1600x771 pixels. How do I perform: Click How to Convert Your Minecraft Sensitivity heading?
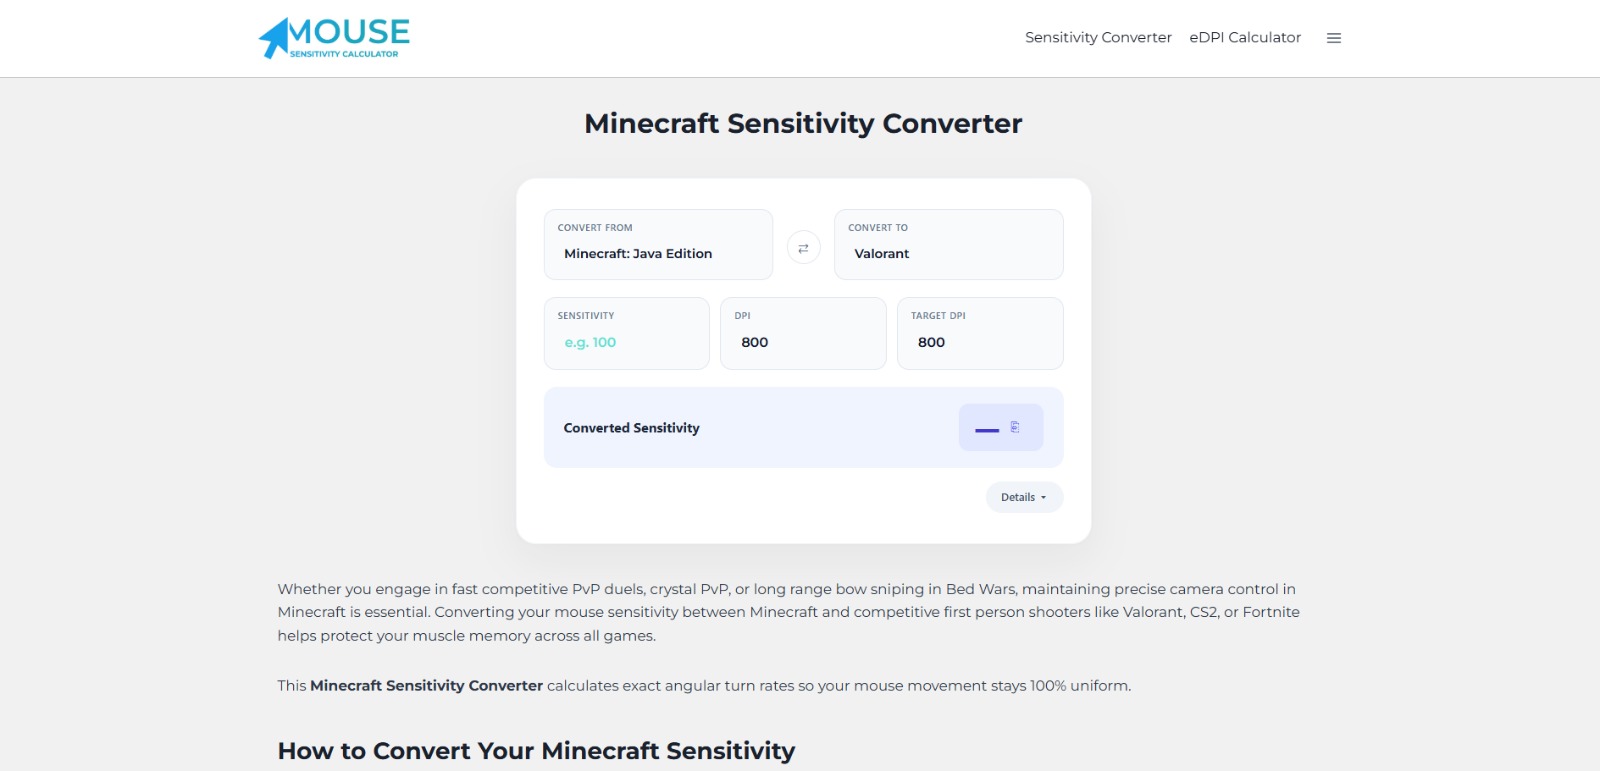(x=536, y=751)
